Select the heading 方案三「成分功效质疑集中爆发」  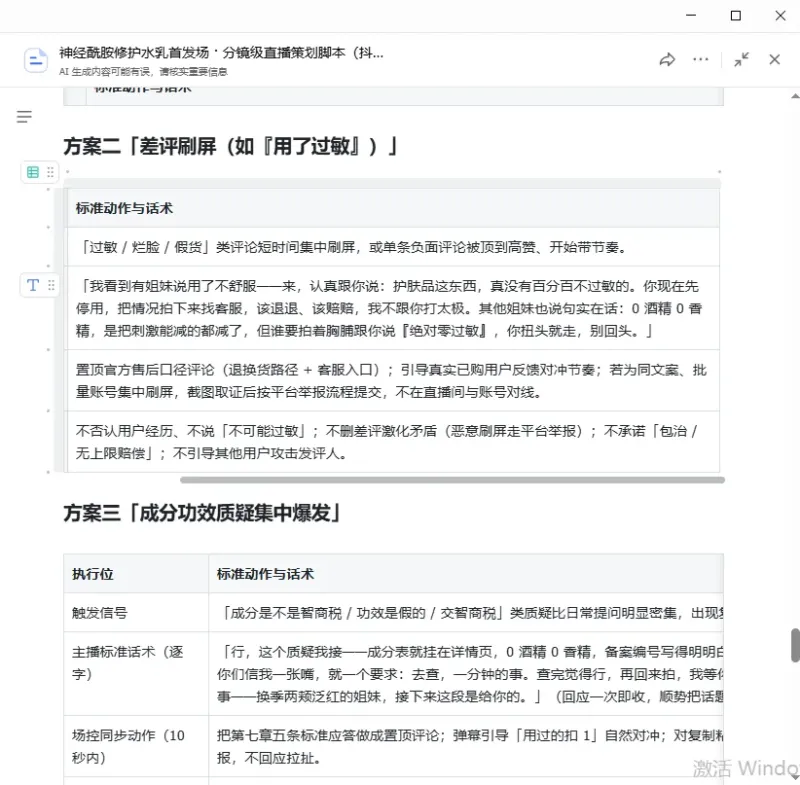pos(203,513)
